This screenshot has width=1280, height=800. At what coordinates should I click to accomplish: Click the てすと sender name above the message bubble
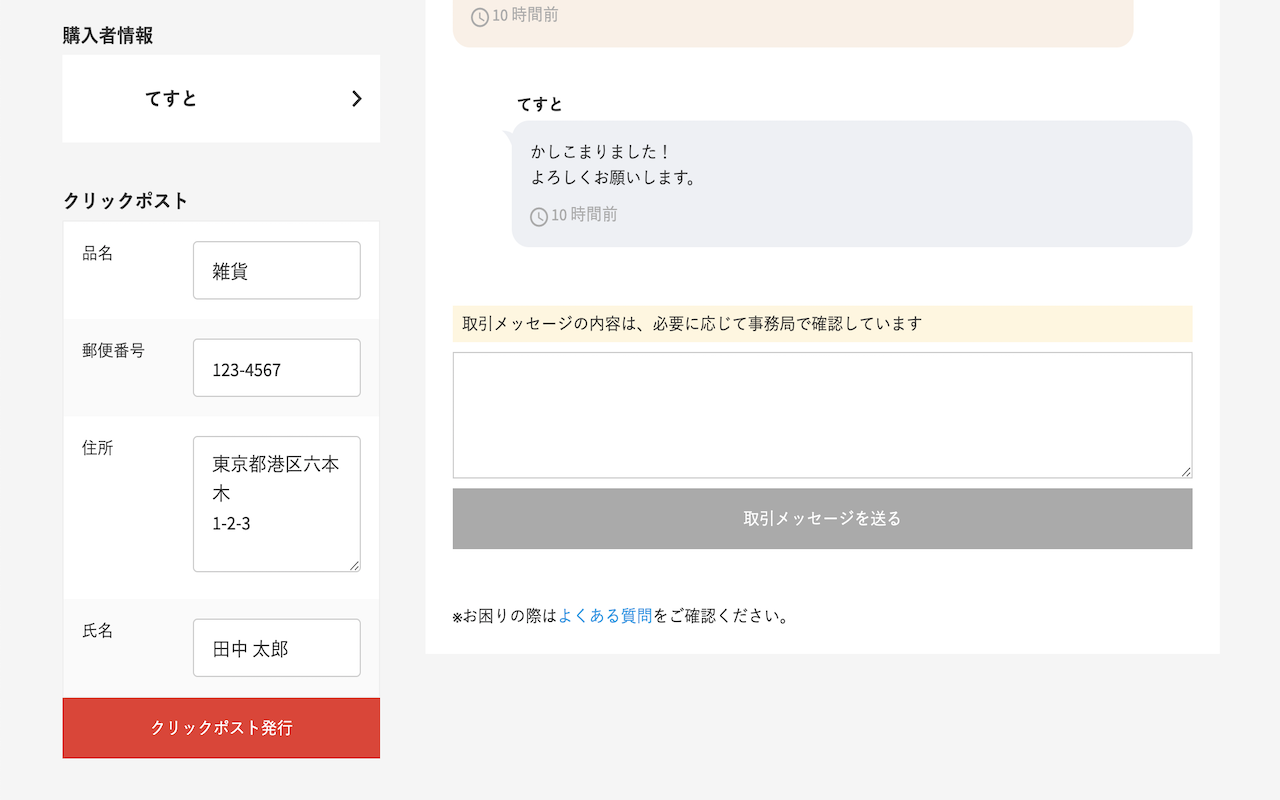(540, 104)
